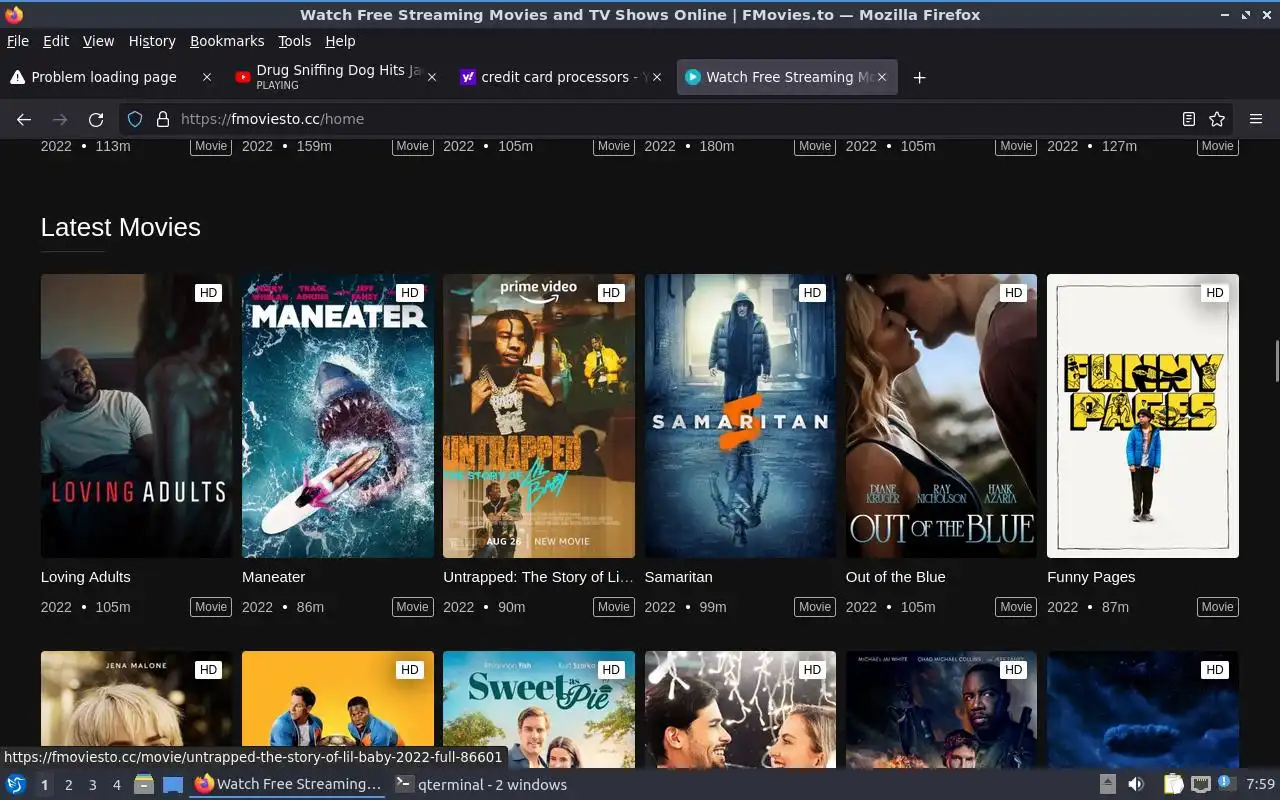Image resolution: width=1280 pixels, height=800 pixels.
Task: Open the Out of the Blue poster
Action: pos(941,416)
